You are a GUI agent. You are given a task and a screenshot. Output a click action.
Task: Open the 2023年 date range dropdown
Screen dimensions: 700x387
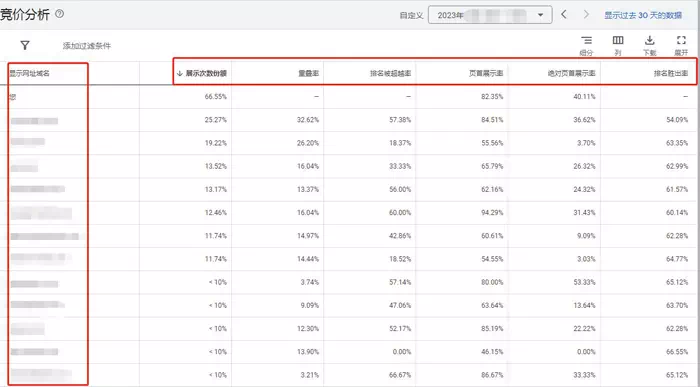coord(490,15)
